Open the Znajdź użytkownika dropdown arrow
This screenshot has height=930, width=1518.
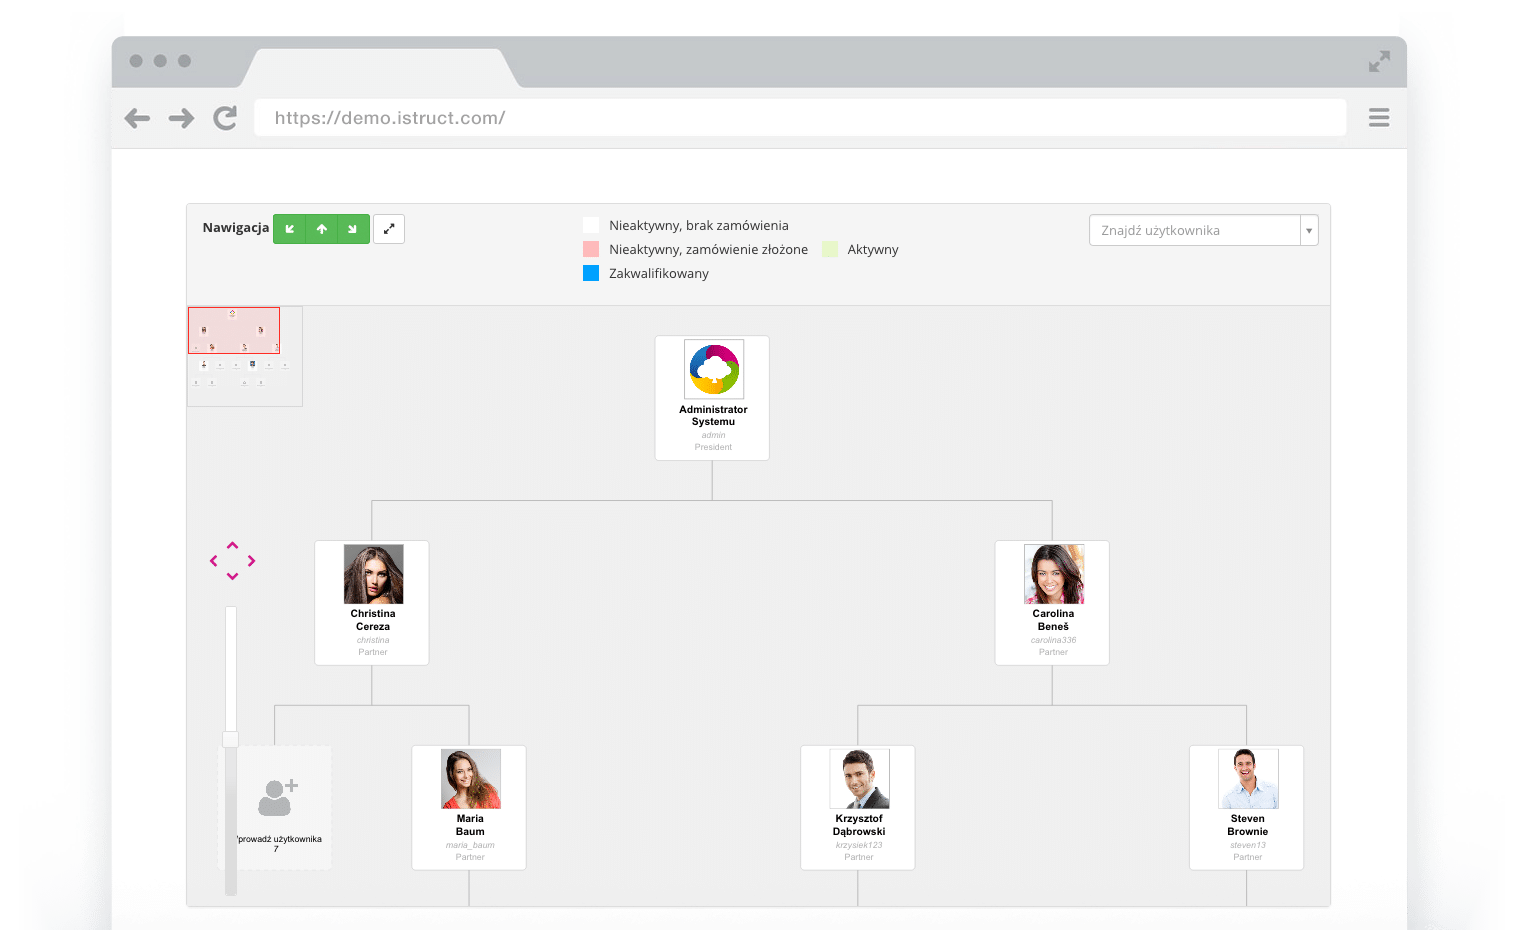coord(1308,231)
